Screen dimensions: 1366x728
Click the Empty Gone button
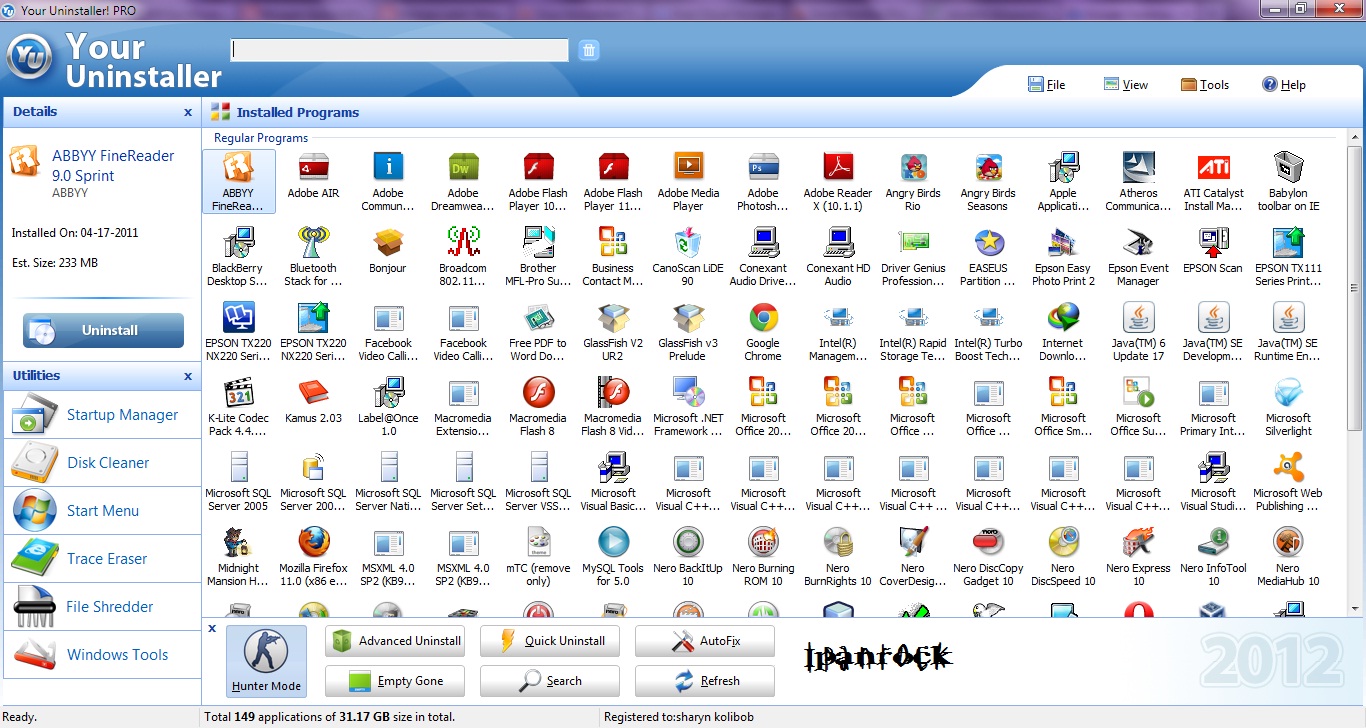pos(395,681)
